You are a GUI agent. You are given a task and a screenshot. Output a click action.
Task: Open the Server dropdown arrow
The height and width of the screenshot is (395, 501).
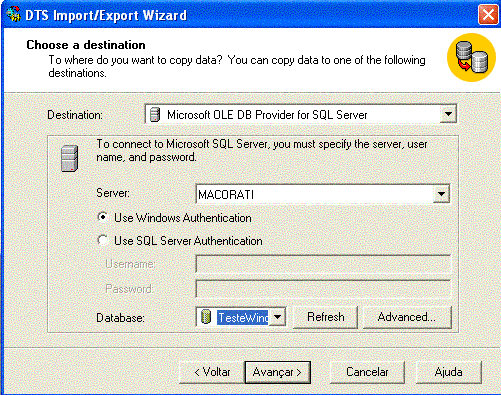[x=441, y=194]
